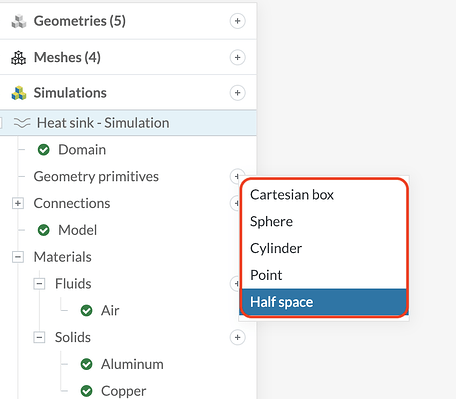Viewport: 456px width, 399px height.
Task: Click the green check beside Model
Action: click(44, 230)
